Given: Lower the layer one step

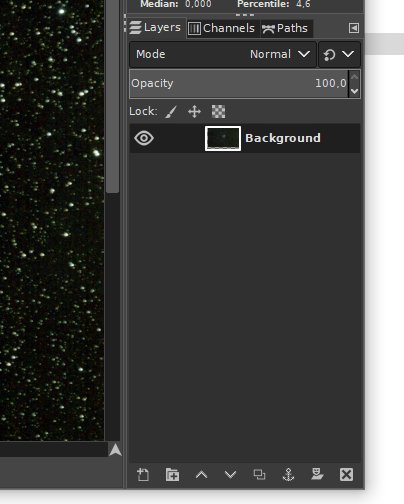Looking at the screenshot, I should tap(230, 474).
